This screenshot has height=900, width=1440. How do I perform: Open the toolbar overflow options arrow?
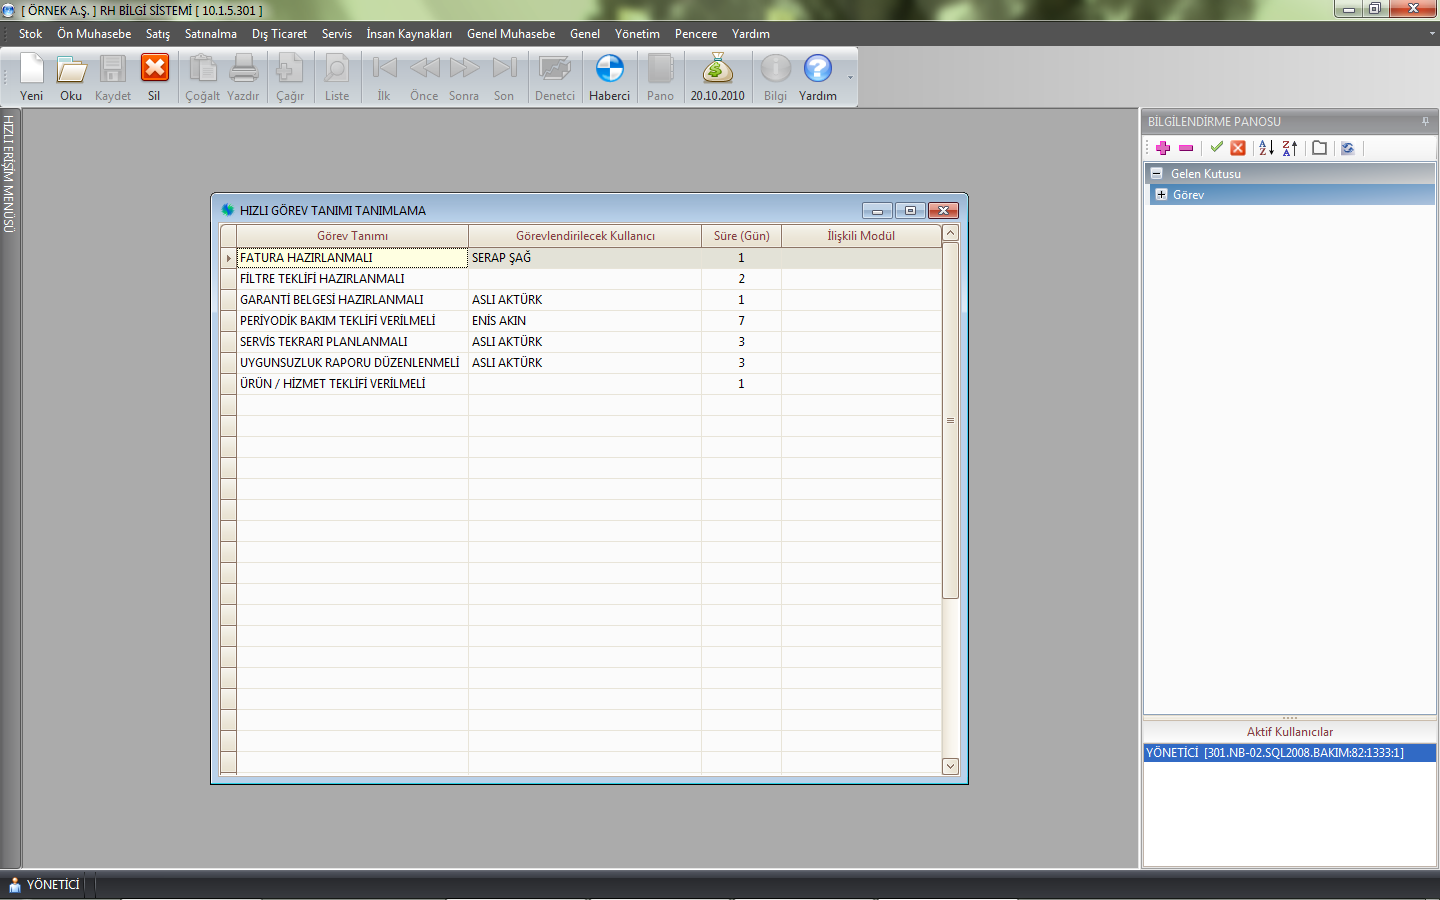[x=850, y=78]
